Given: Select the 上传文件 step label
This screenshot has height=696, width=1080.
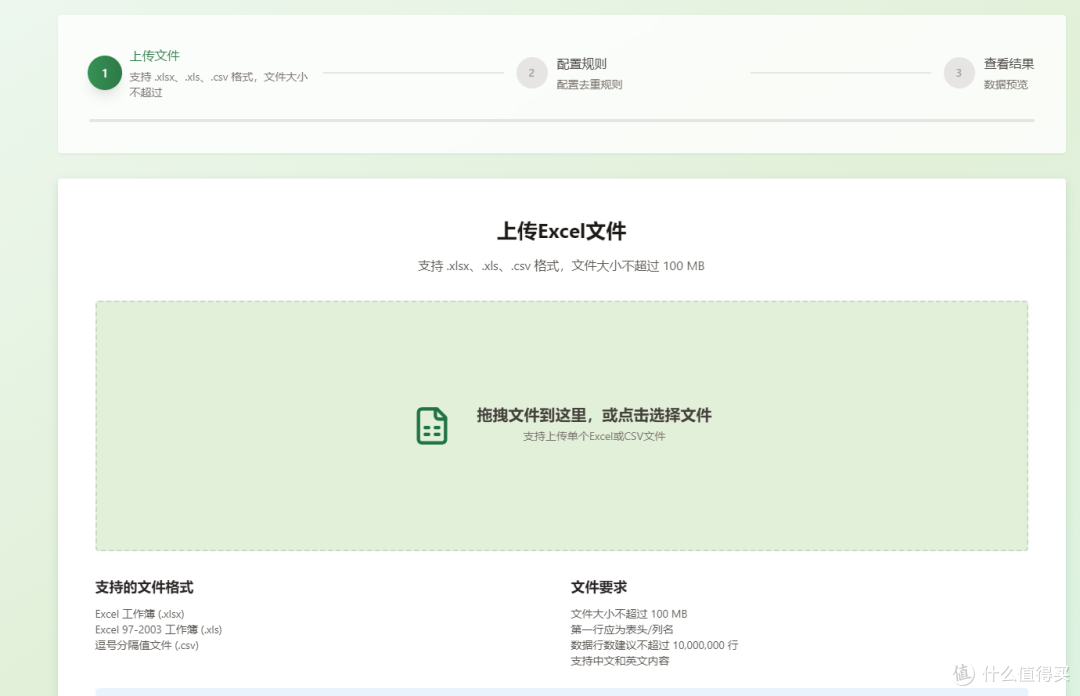Looking at the screenshot, I should pyautogui.click(x=155, y=56).
